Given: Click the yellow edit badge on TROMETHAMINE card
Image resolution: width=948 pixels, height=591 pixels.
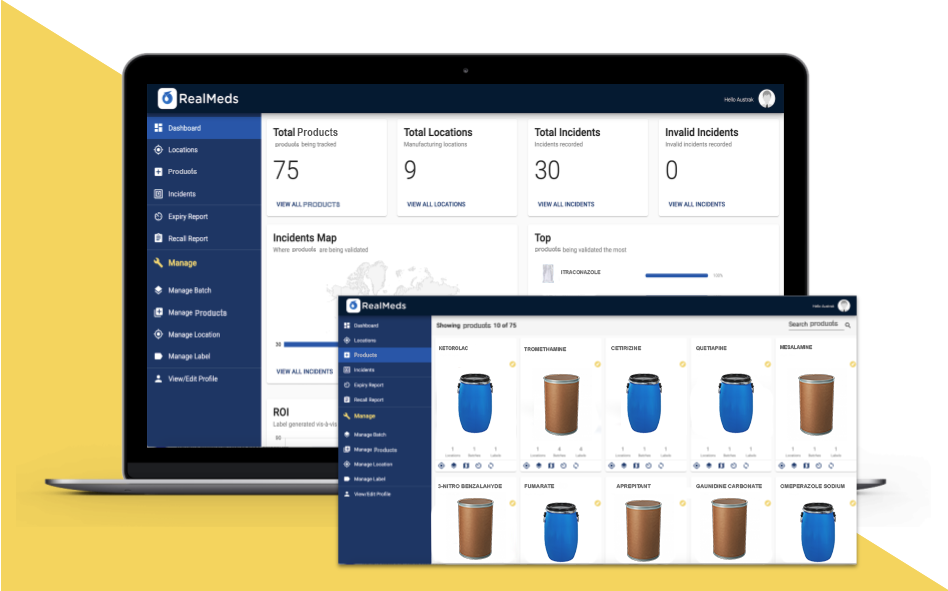Looking at the screenshot, I should tap(597, 364).
